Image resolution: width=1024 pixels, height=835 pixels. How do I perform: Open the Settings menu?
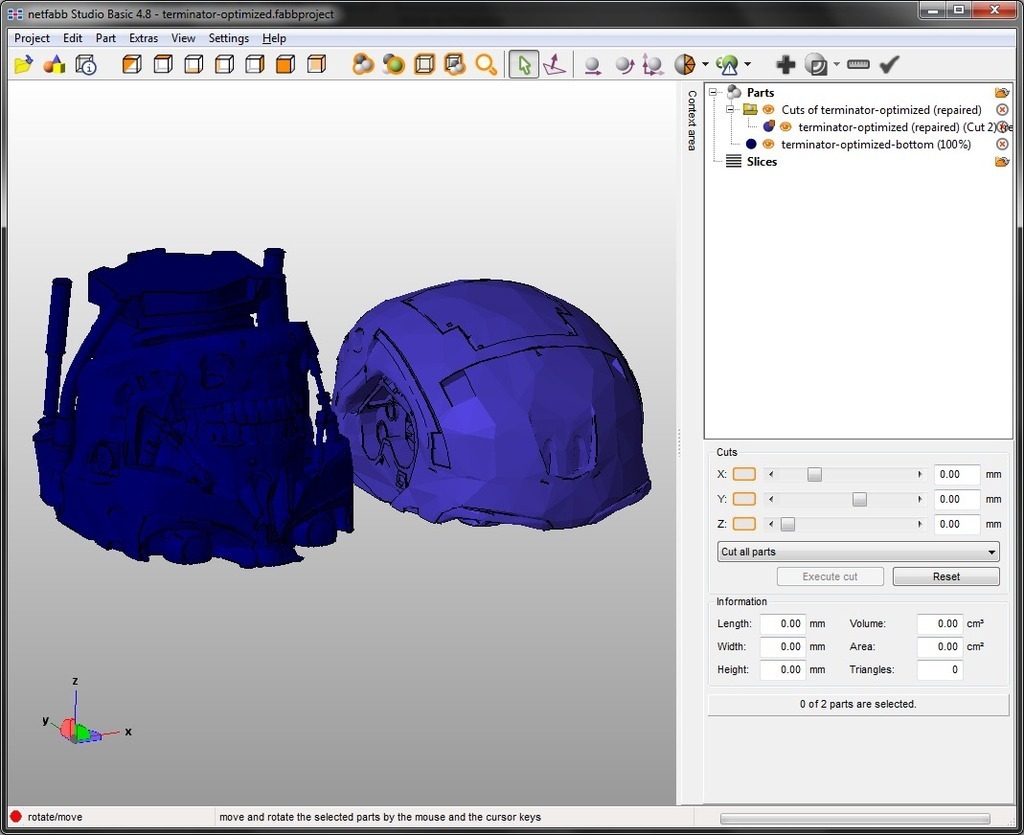(x=229, y=38)
